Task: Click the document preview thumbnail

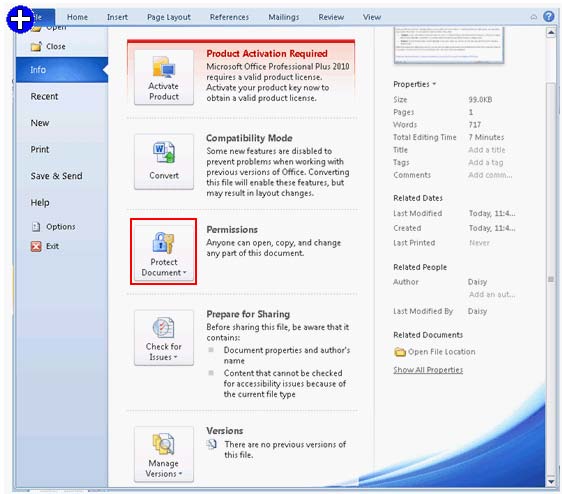Action: (x=449, y=45)
